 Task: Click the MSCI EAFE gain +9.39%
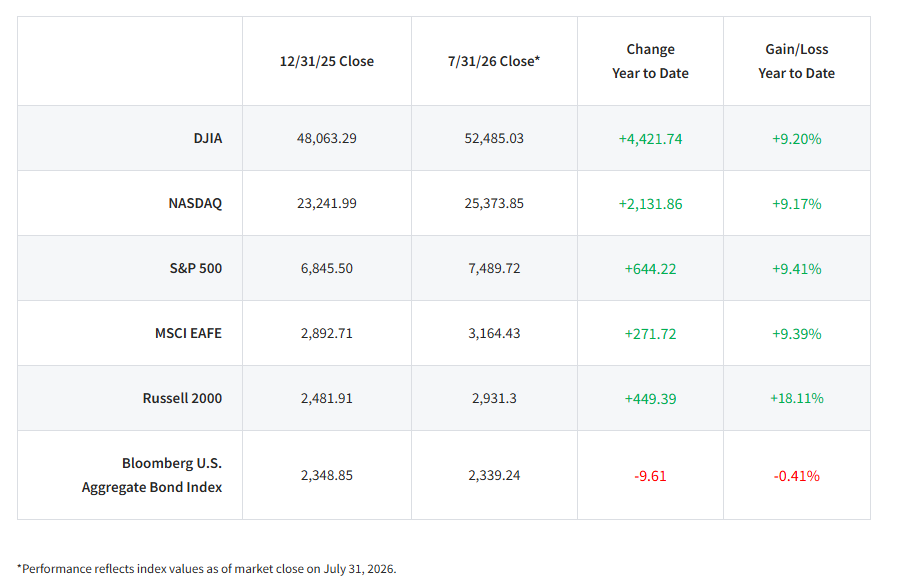tap(797, 333)
